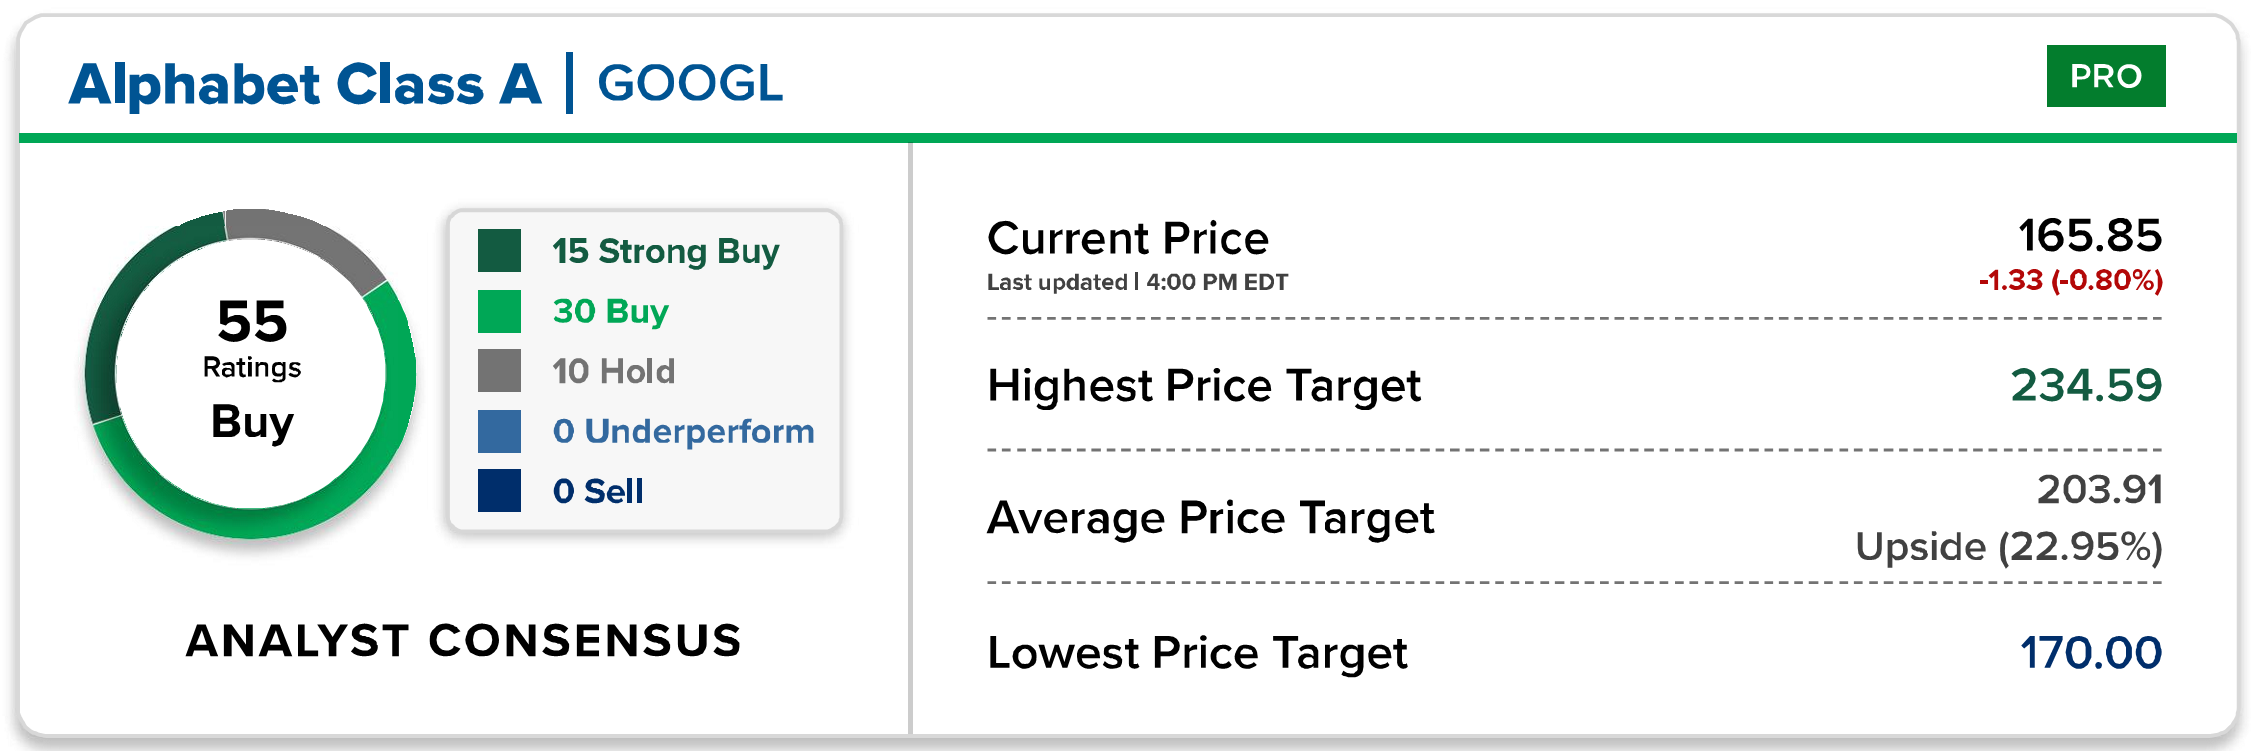
Task: Click the Hold gray legend swatch
Action: tap(499, 371)
